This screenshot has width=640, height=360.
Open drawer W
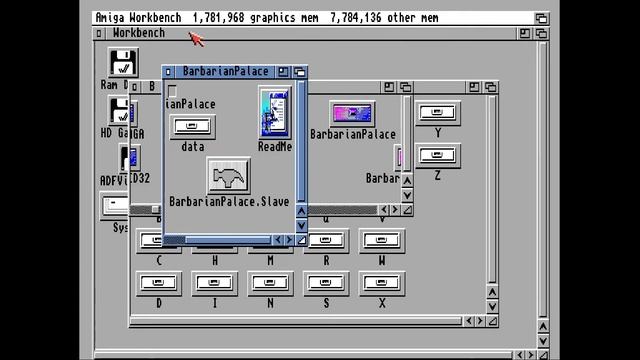point(382,241)
